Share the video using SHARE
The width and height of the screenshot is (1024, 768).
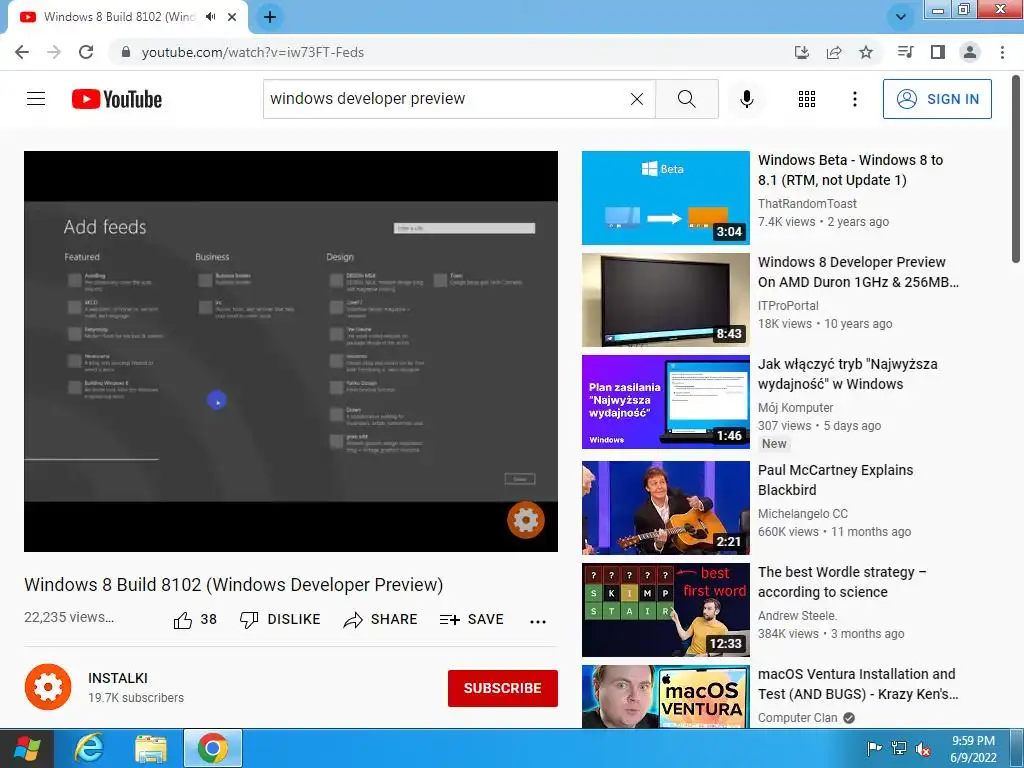click(380, 619)
